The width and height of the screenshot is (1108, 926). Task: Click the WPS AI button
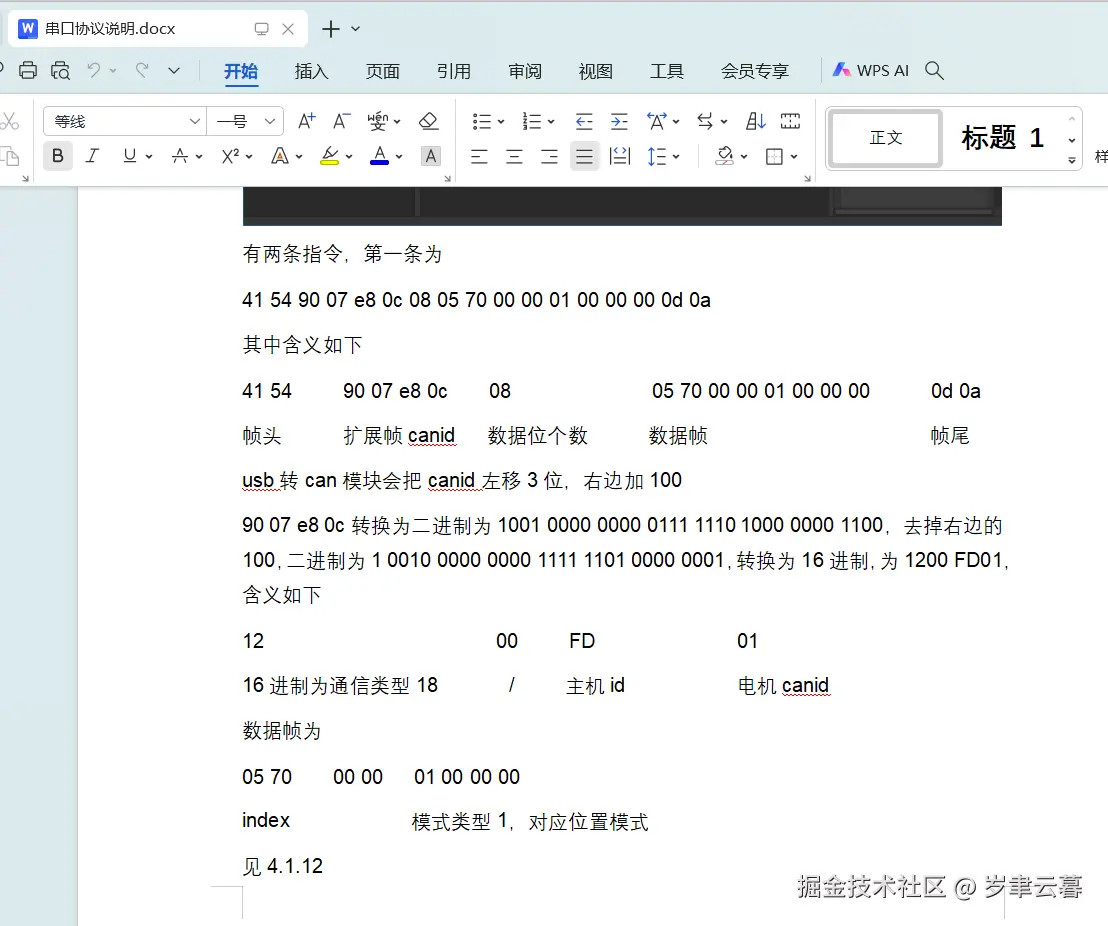(x=869, y=70)
